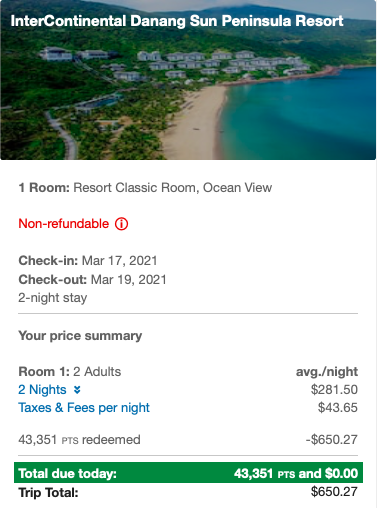Click the $43.65 taxes amount
Viewport: 377px width, 508px height.
pyautogui.click(x=338, y=408)
